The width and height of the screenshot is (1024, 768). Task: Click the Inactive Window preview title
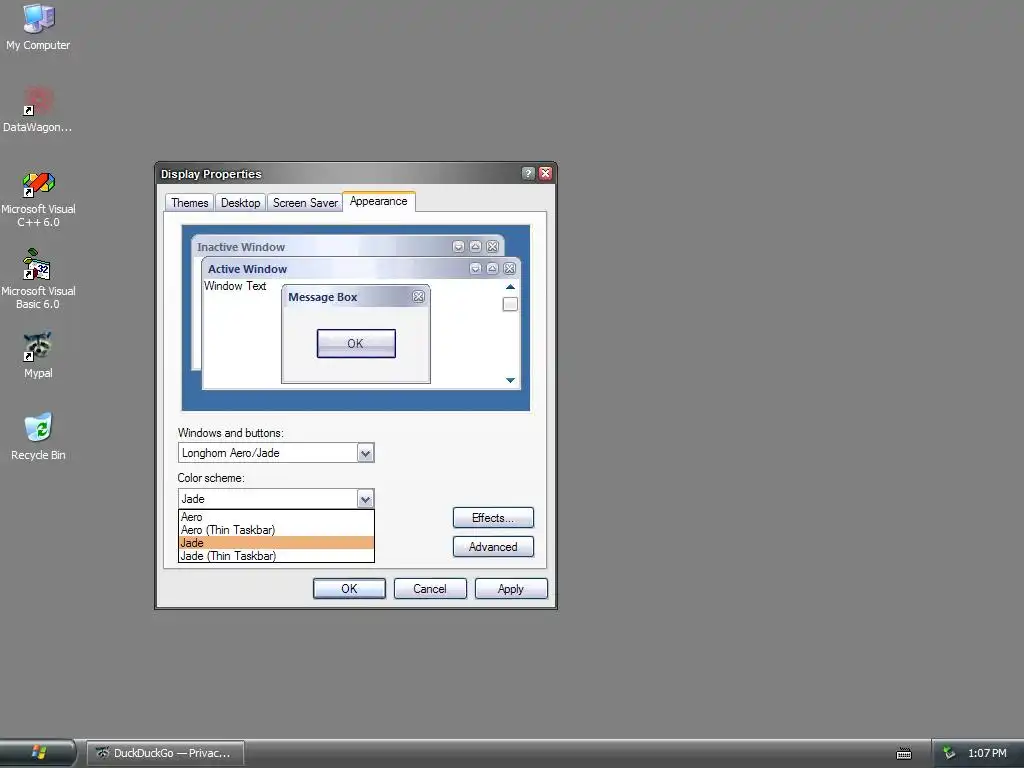[241, 247]
